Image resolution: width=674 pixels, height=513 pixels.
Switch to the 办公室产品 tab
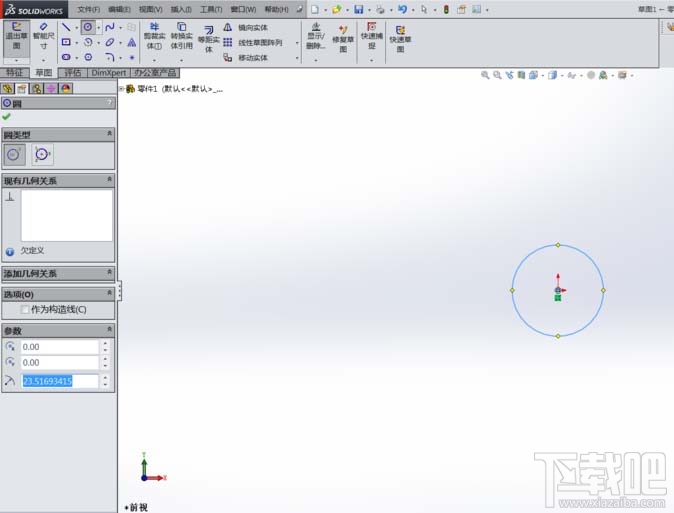coord(155,73)
